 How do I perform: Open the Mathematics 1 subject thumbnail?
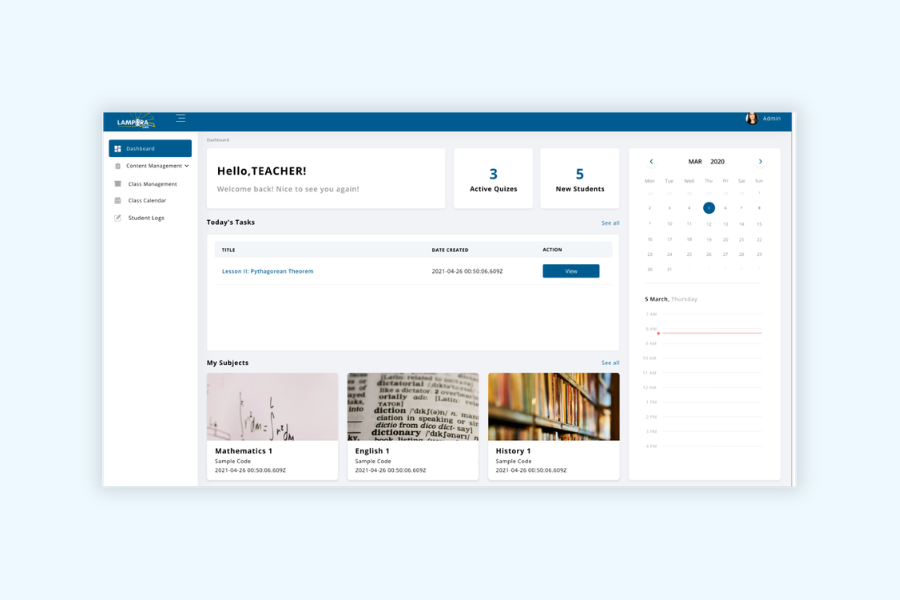pyautogui.click(x=273, y=407)
